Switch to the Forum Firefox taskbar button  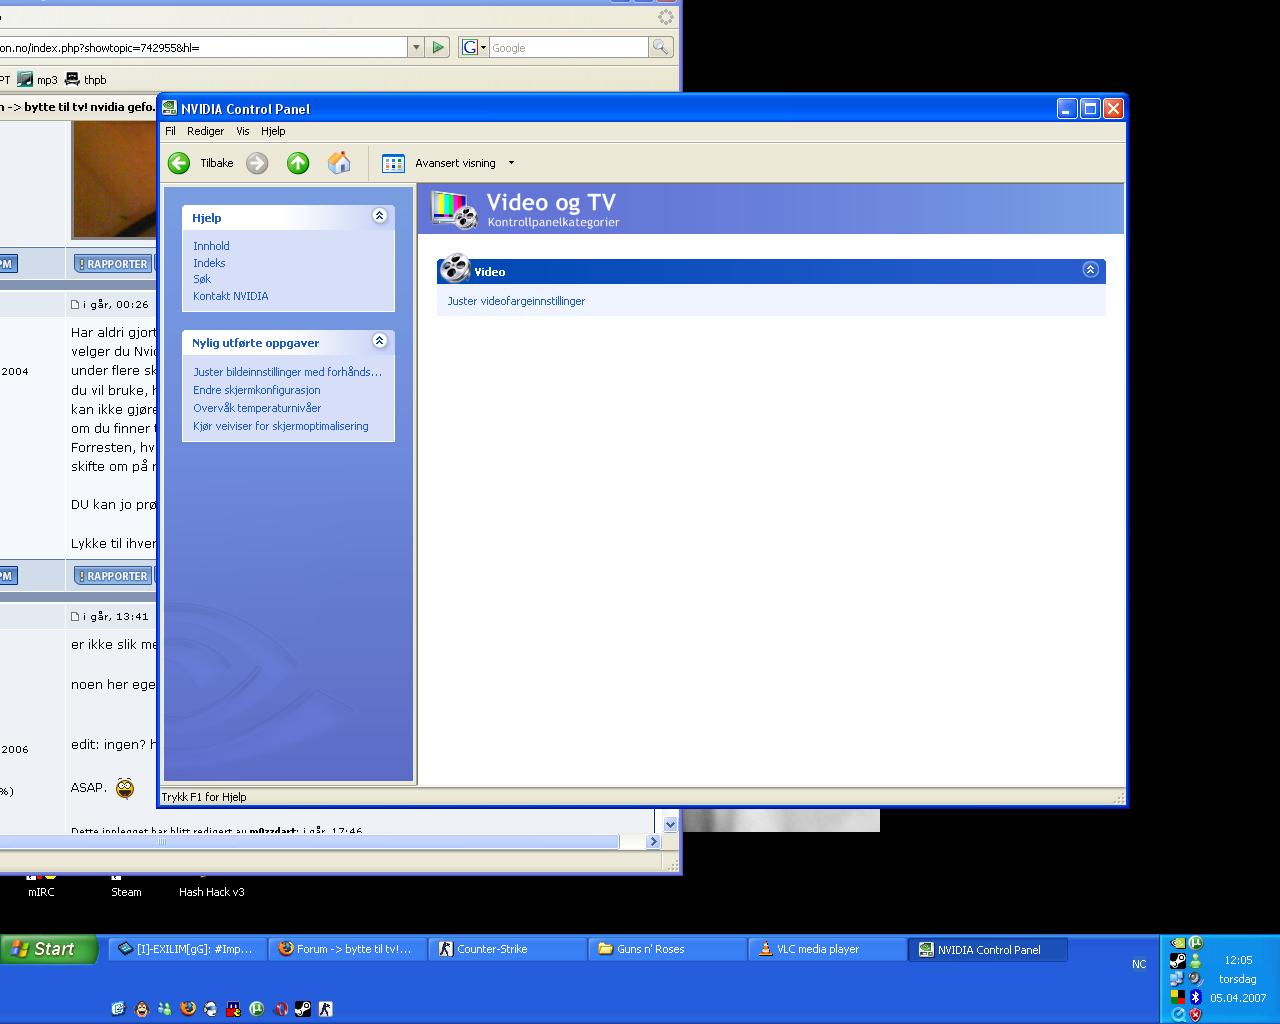(x=347, y=949)
